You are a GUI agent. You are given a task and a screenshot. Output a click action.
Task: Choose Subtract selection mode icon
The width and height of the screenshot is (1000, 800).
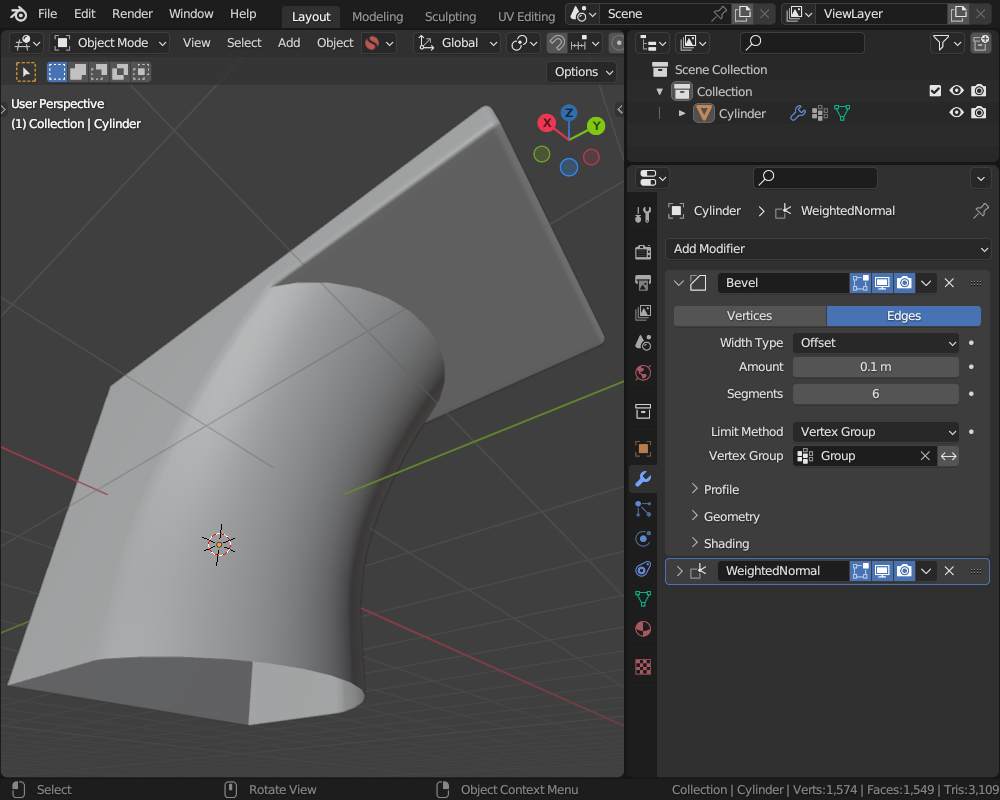(x=99, y=72)
